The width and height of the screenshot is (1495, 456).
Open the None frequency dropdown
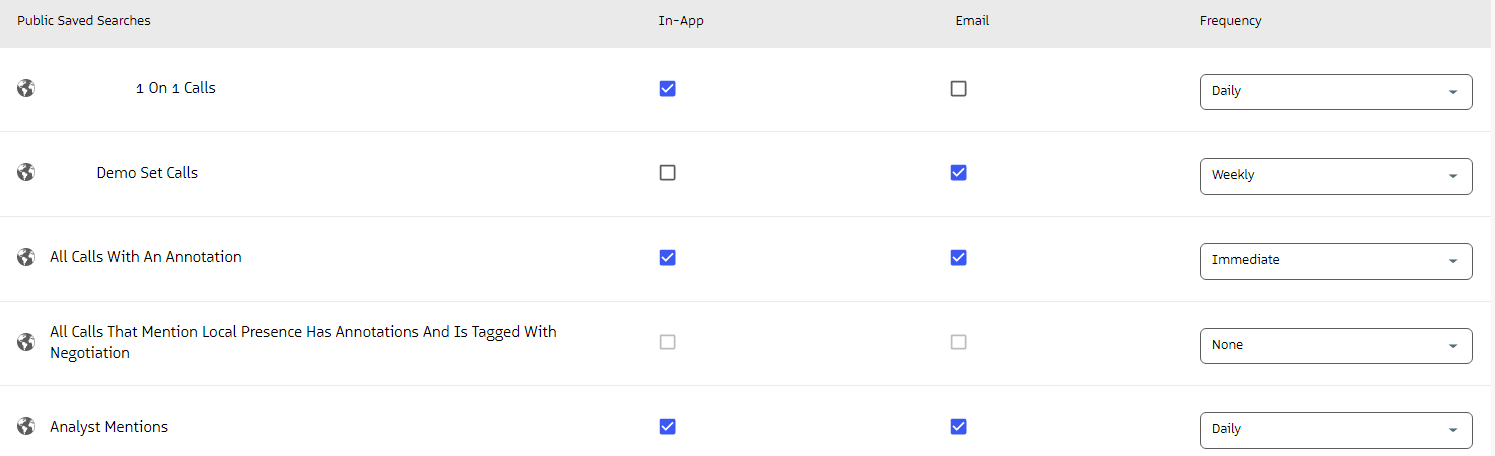coord(1335,345)
